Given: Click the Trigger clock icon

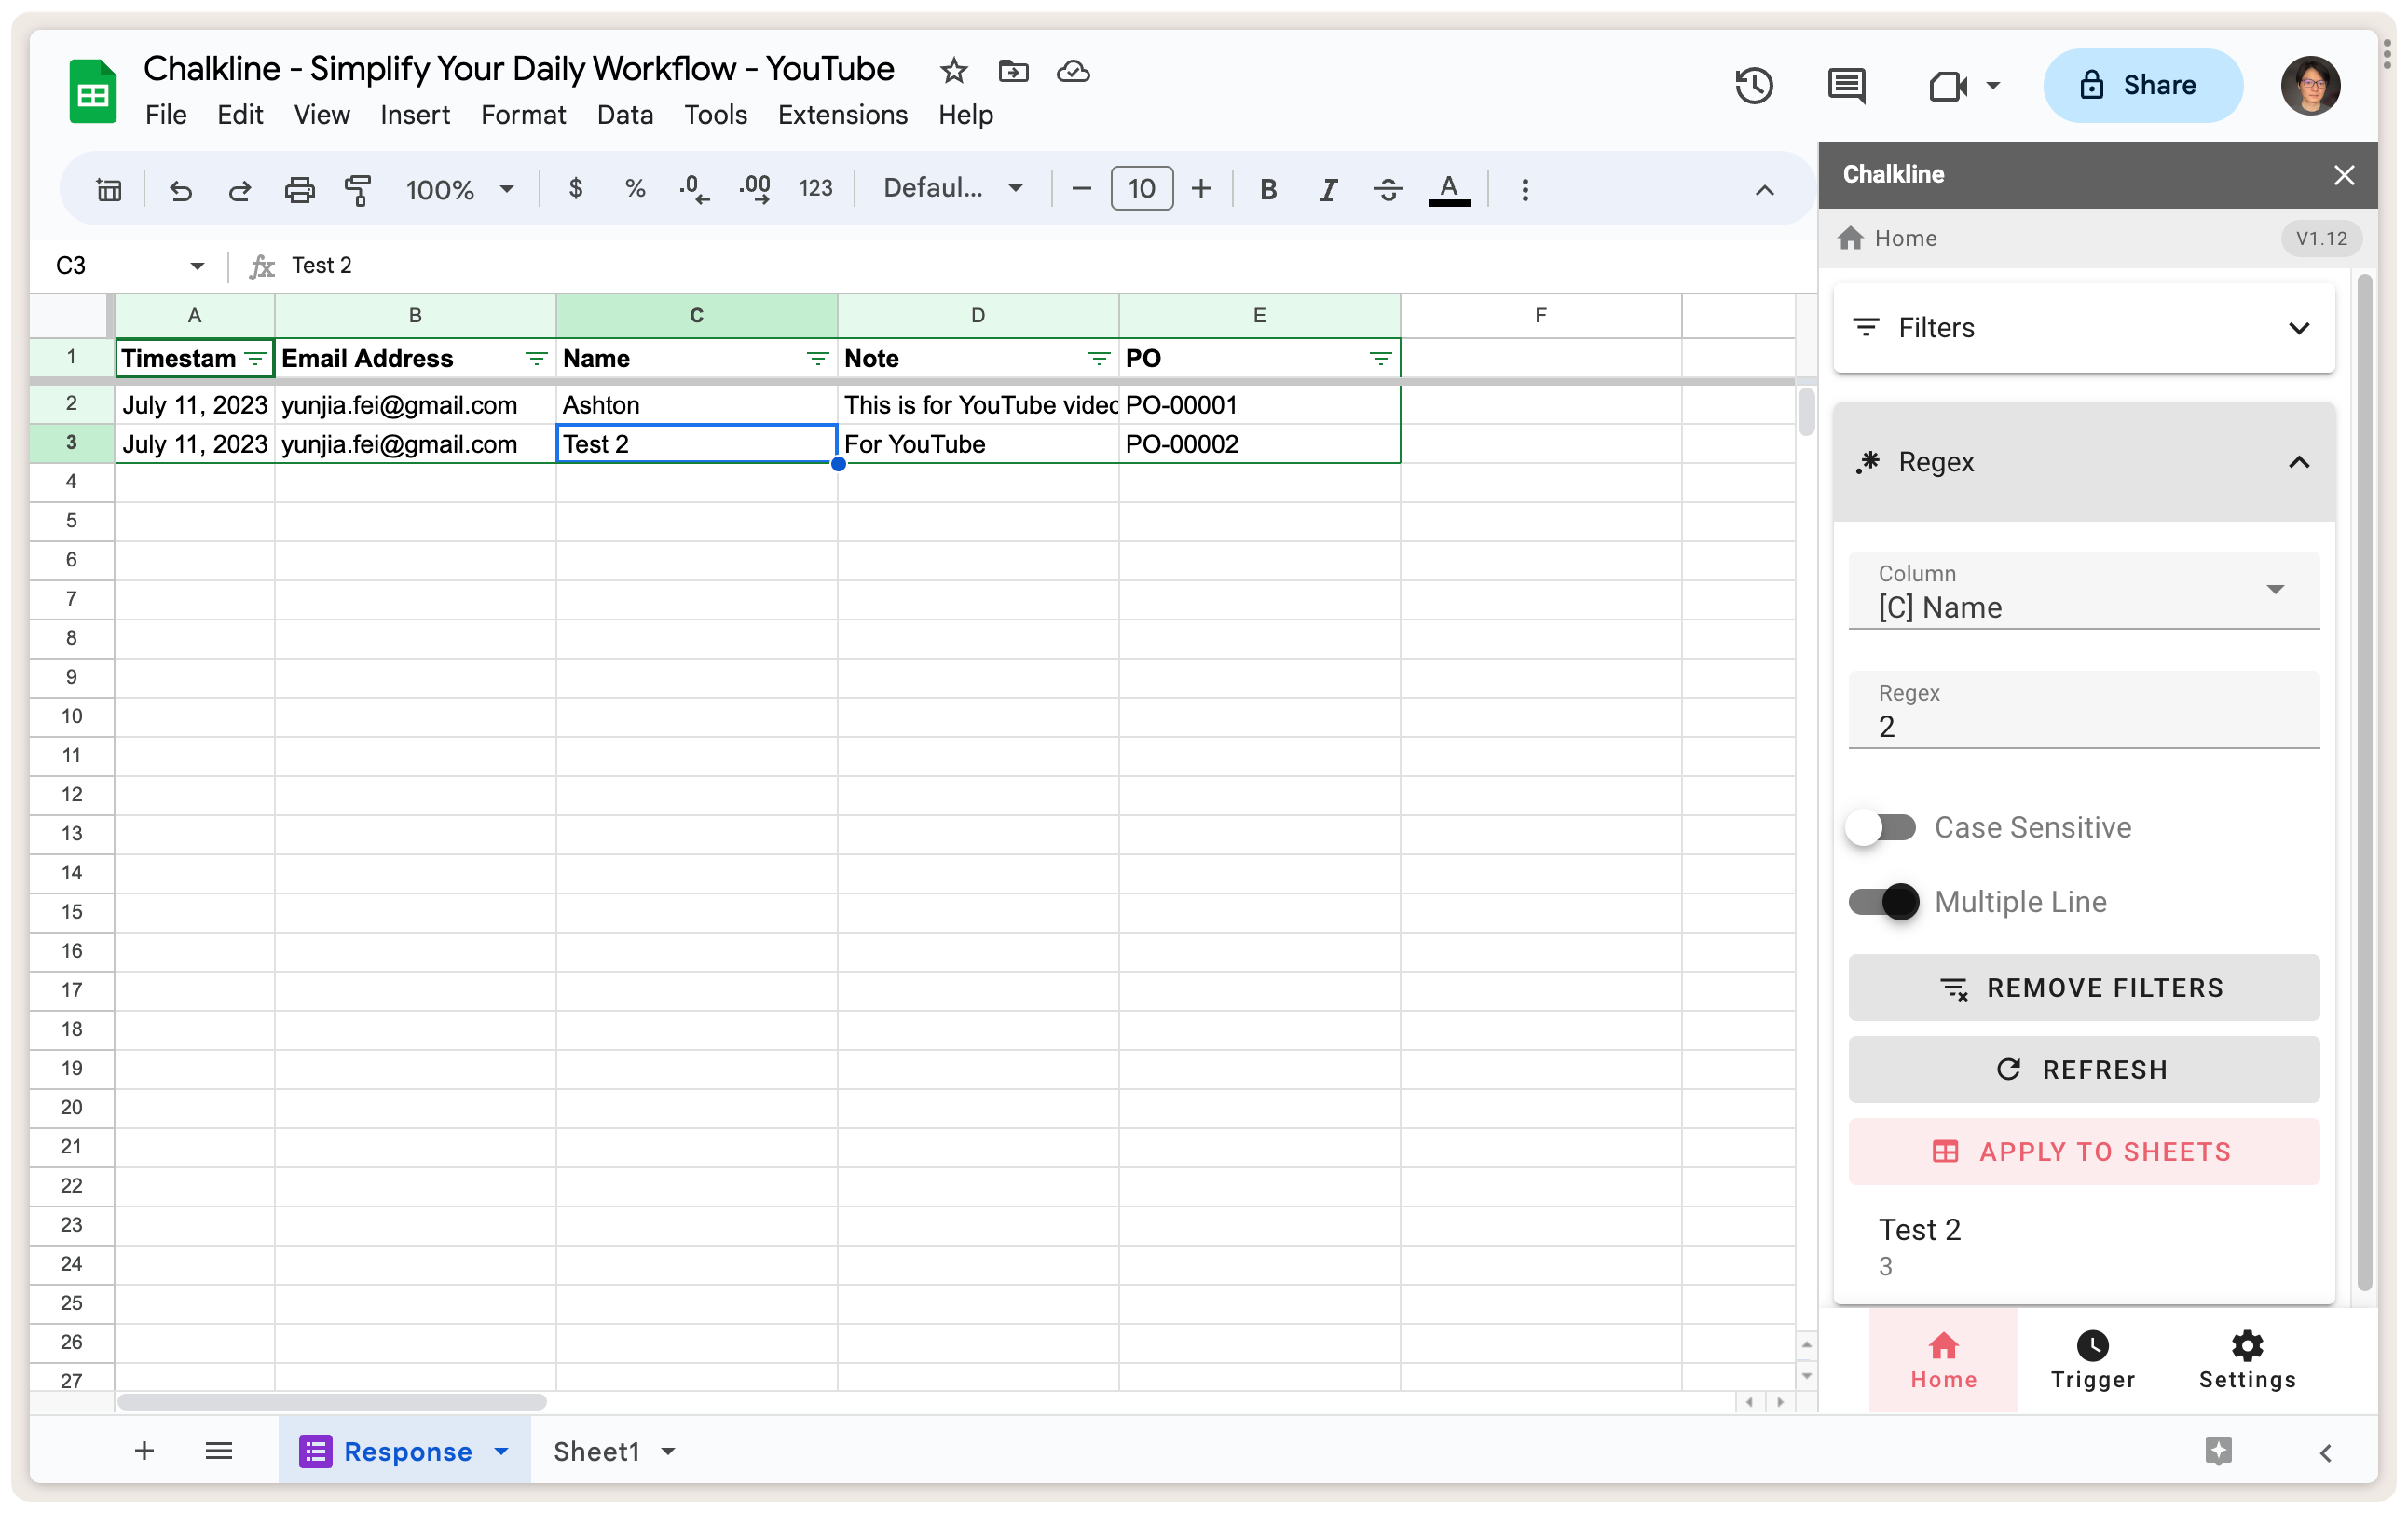Looking at the screenshot, I should pos(2092,1346).
